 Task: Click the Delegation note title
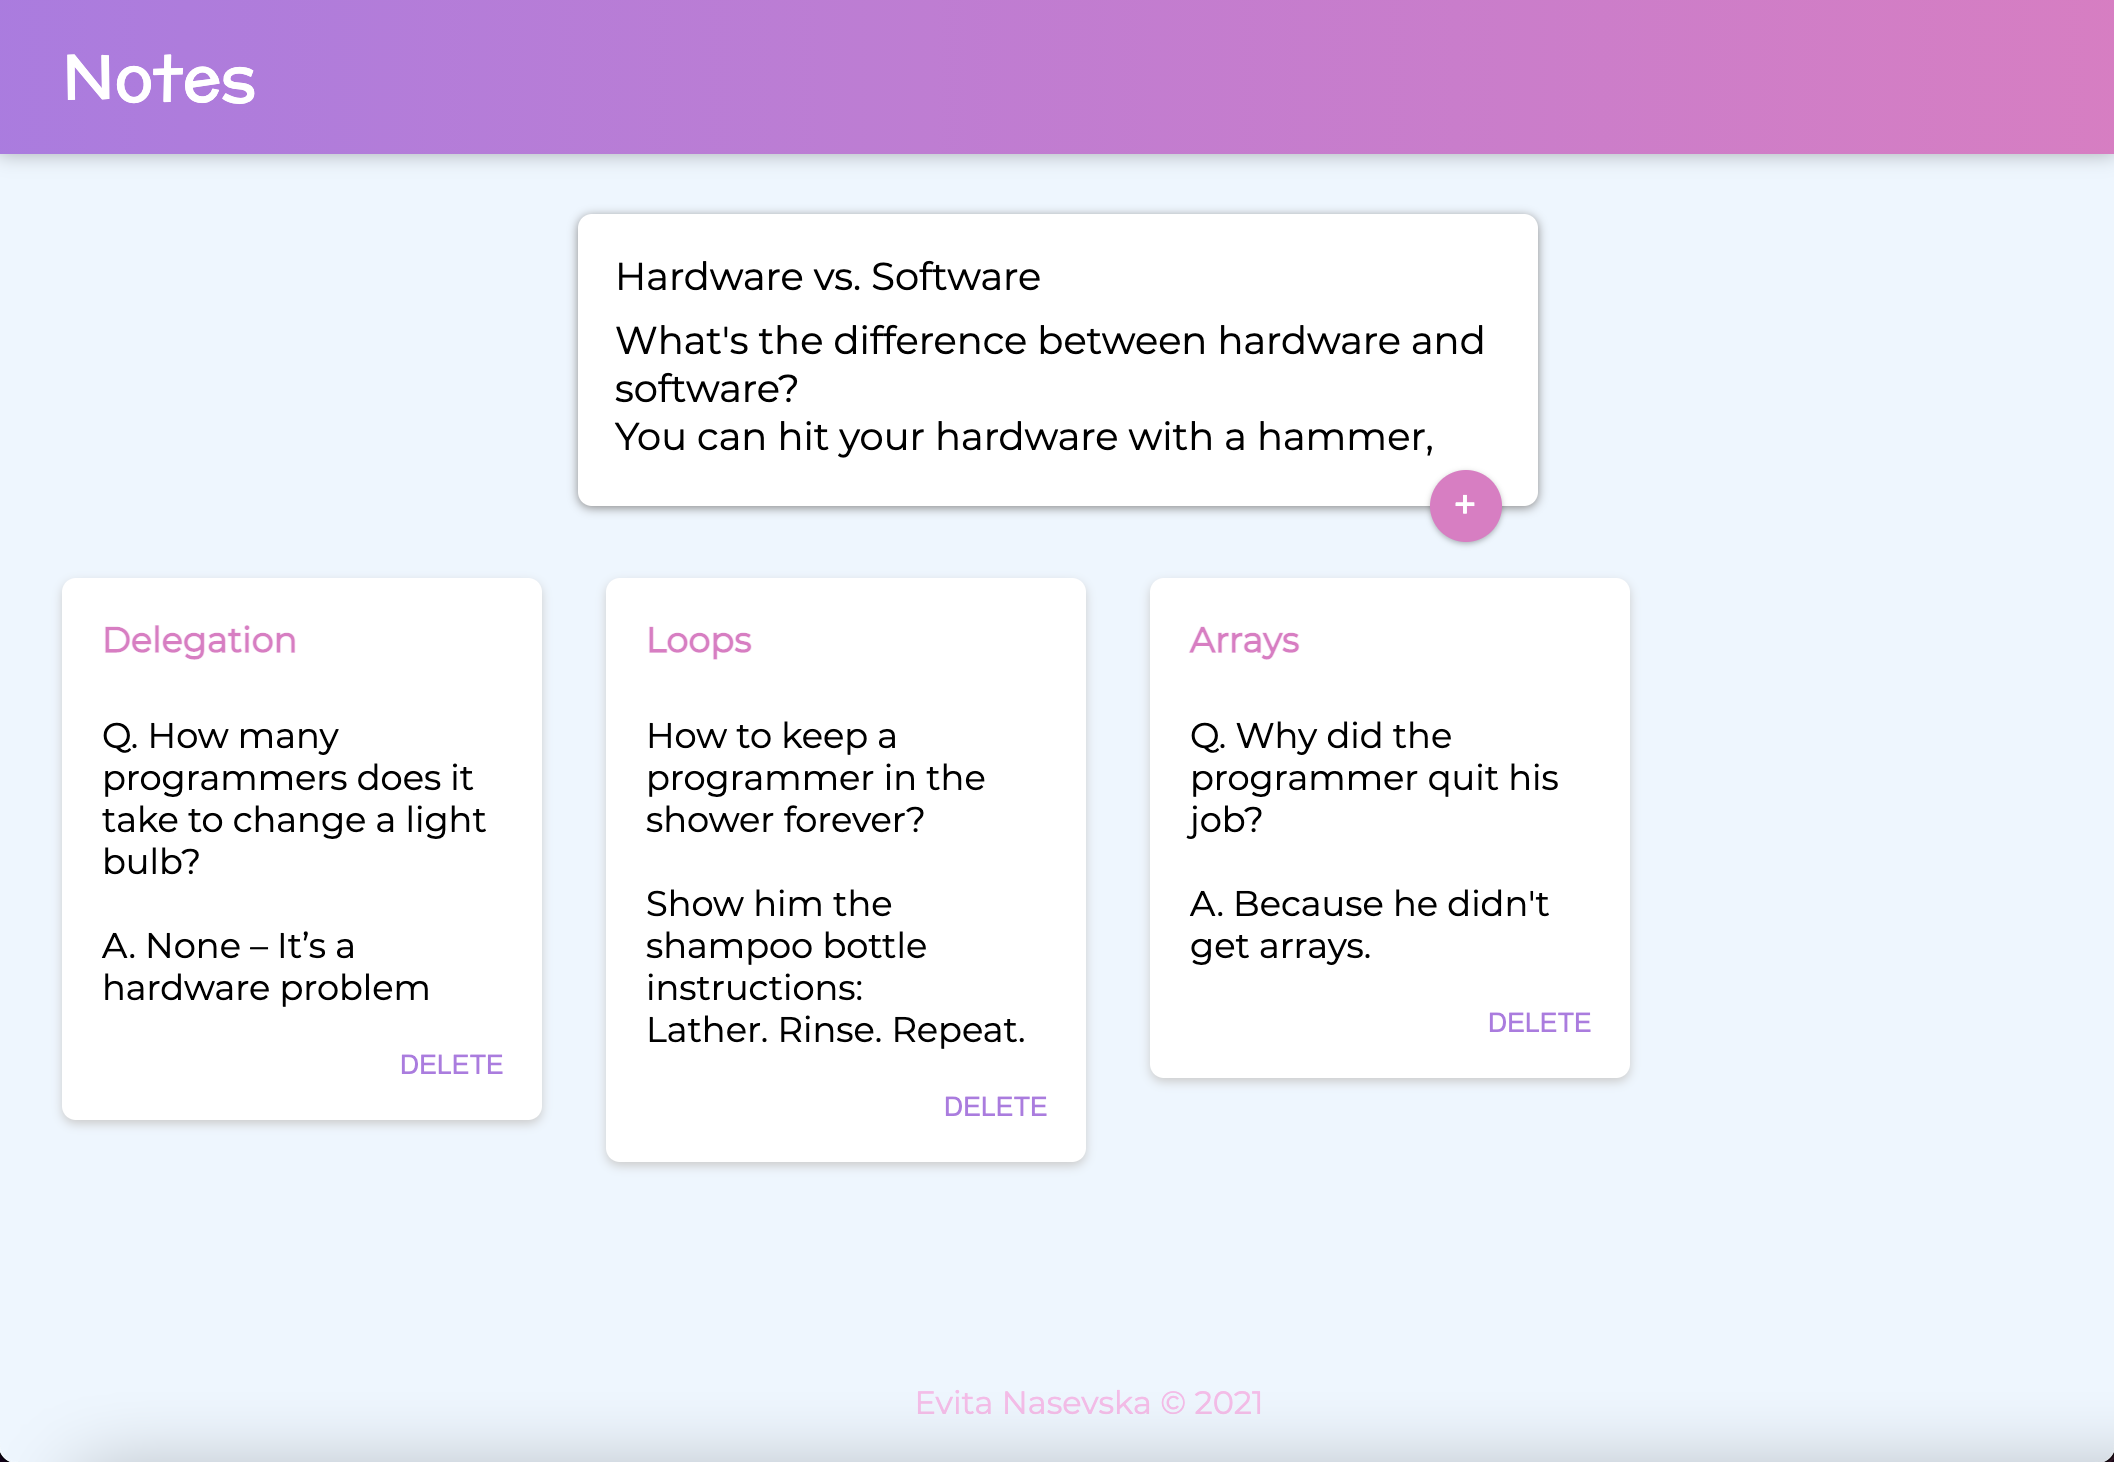click(200, 640)
